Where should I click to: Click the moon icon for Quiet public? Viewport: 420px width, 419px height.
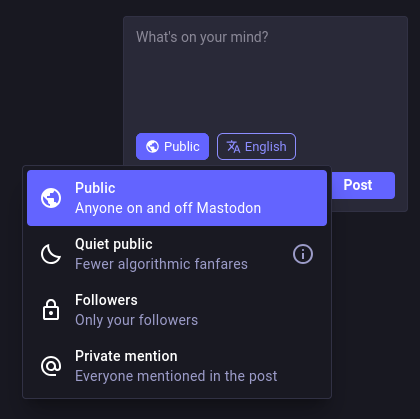(51, 254)
